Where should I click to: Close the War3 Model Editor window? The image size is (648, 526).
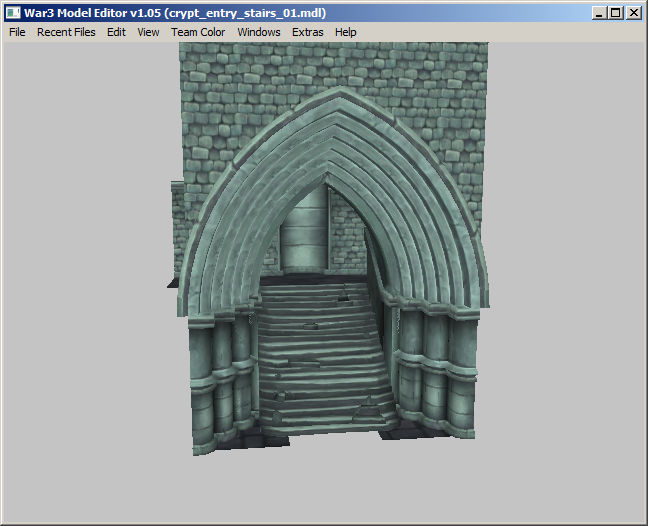point(633,13)
